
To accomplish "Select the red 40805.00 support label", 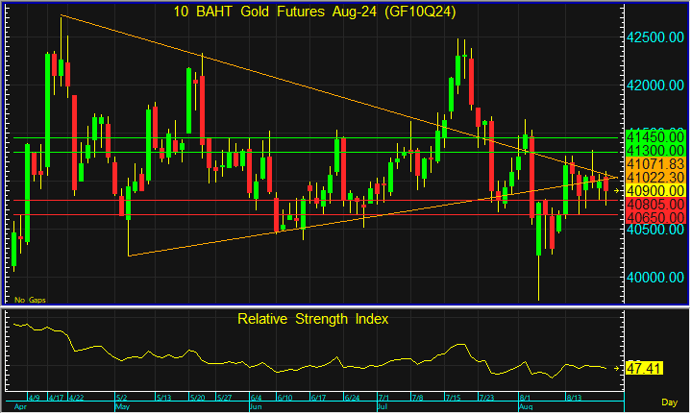I will click(654, 203).
